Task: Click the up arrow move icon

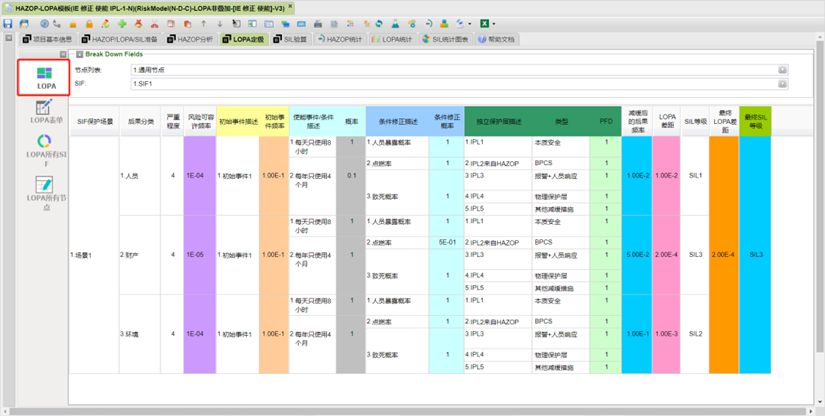Action: point(204,23)
